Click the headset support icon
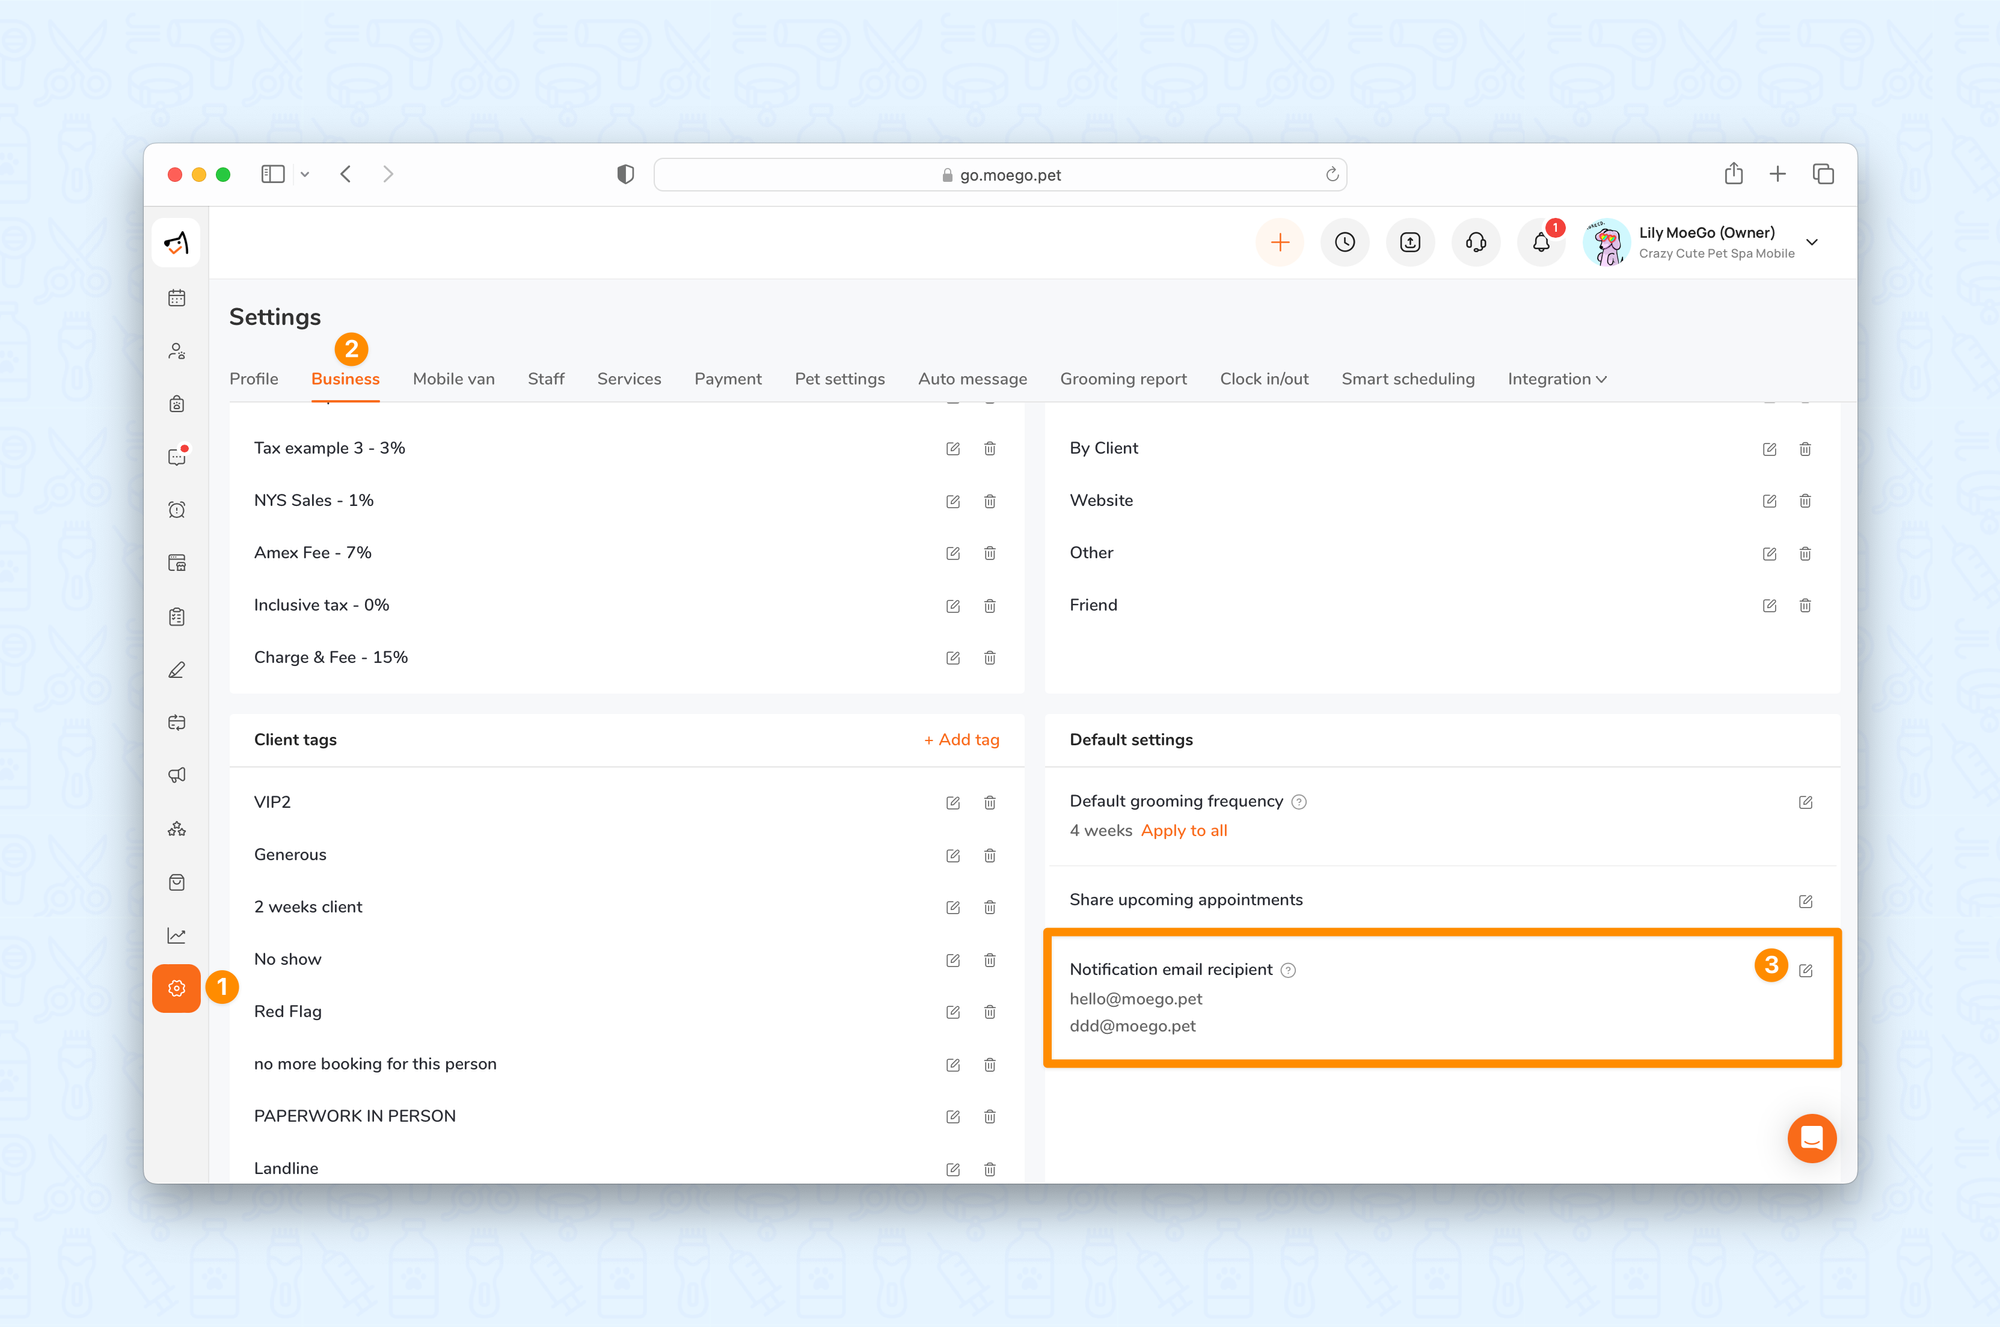Screen dimensions: 2000x1327 [x=1476, y=243]
